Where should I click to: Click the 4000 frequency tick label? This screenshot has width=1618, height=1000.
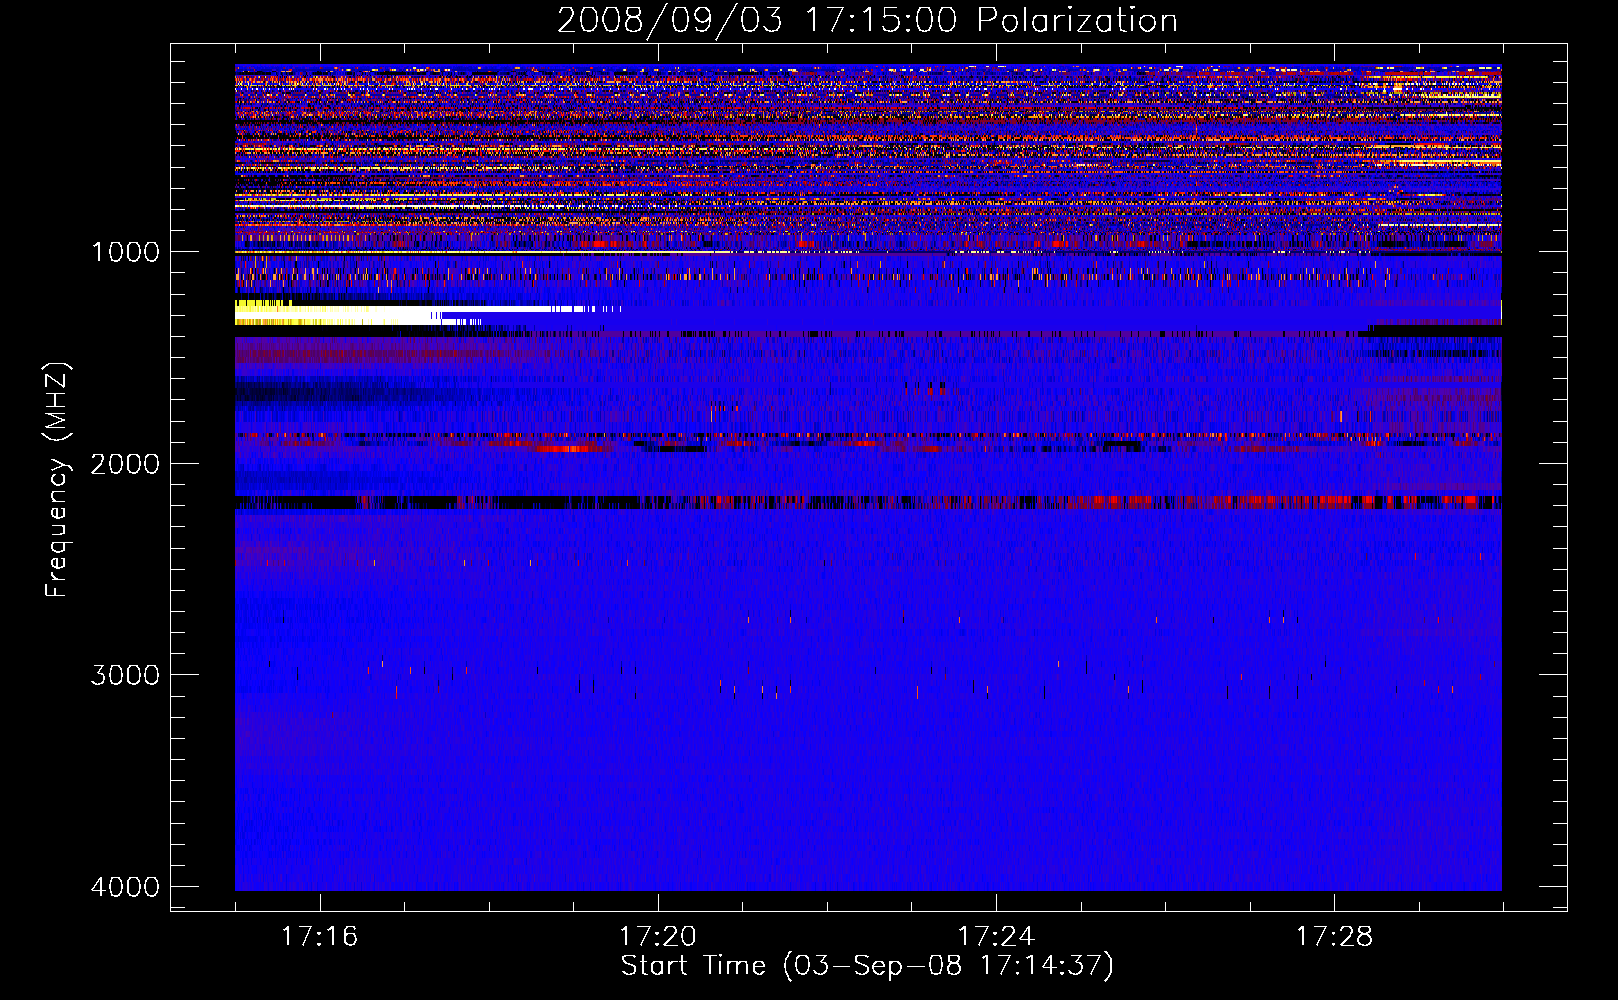125,887
